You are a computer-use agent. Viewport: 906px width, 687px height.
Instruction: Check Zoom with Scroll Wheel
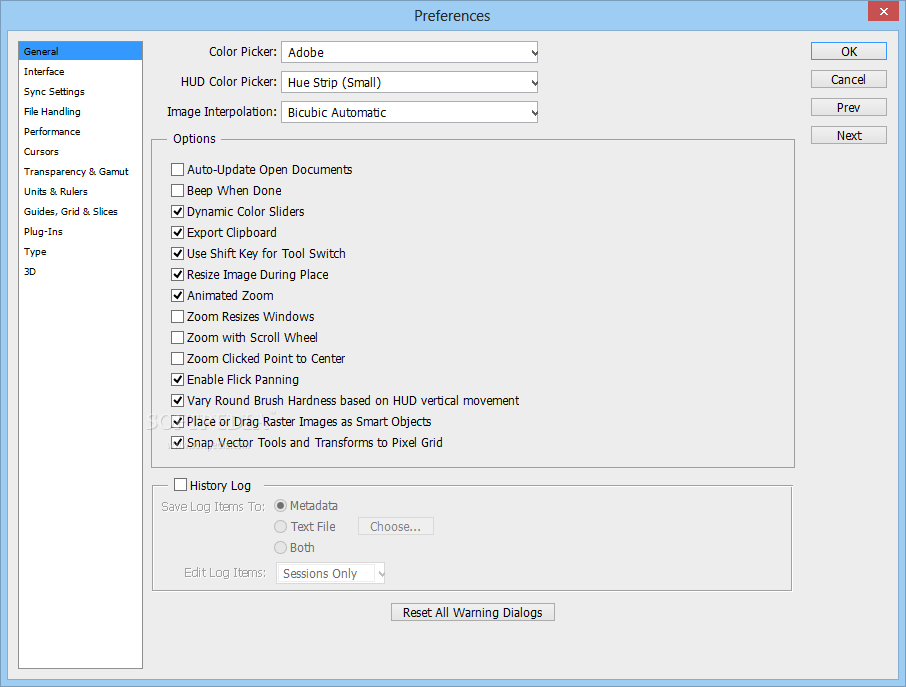click(x=177, y=337)
